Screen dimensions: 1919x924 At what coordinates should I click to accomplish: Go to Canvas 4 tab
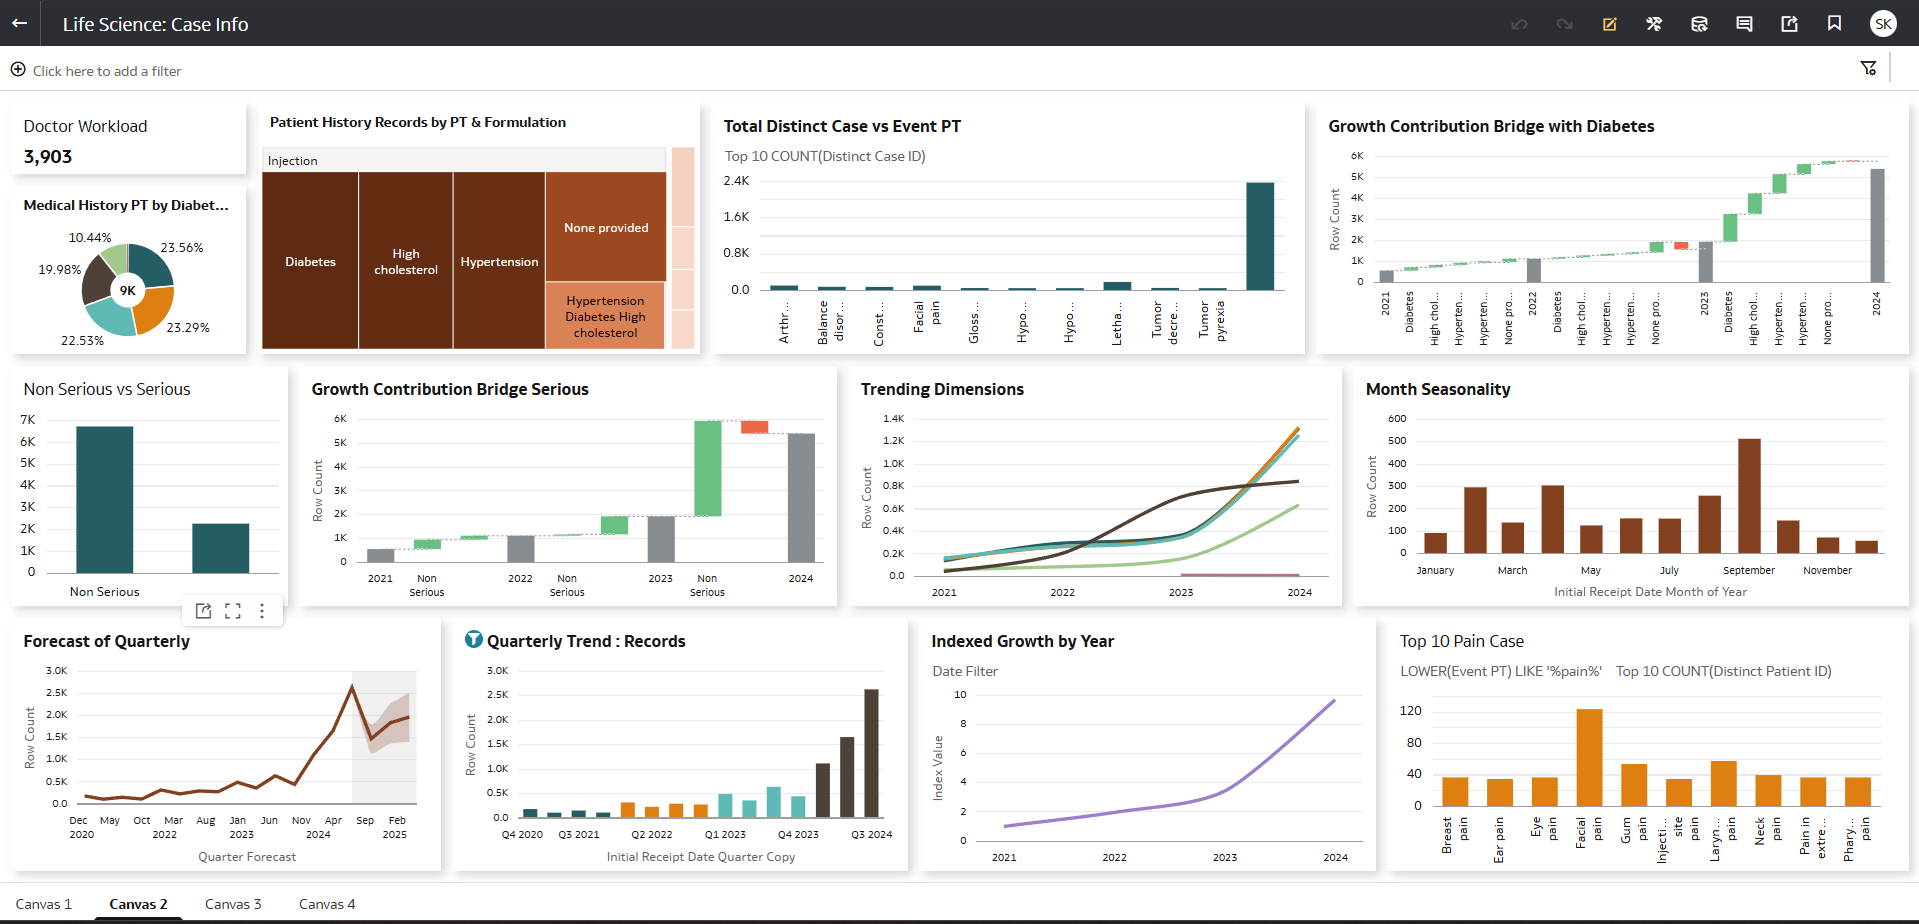coord(327,904)
